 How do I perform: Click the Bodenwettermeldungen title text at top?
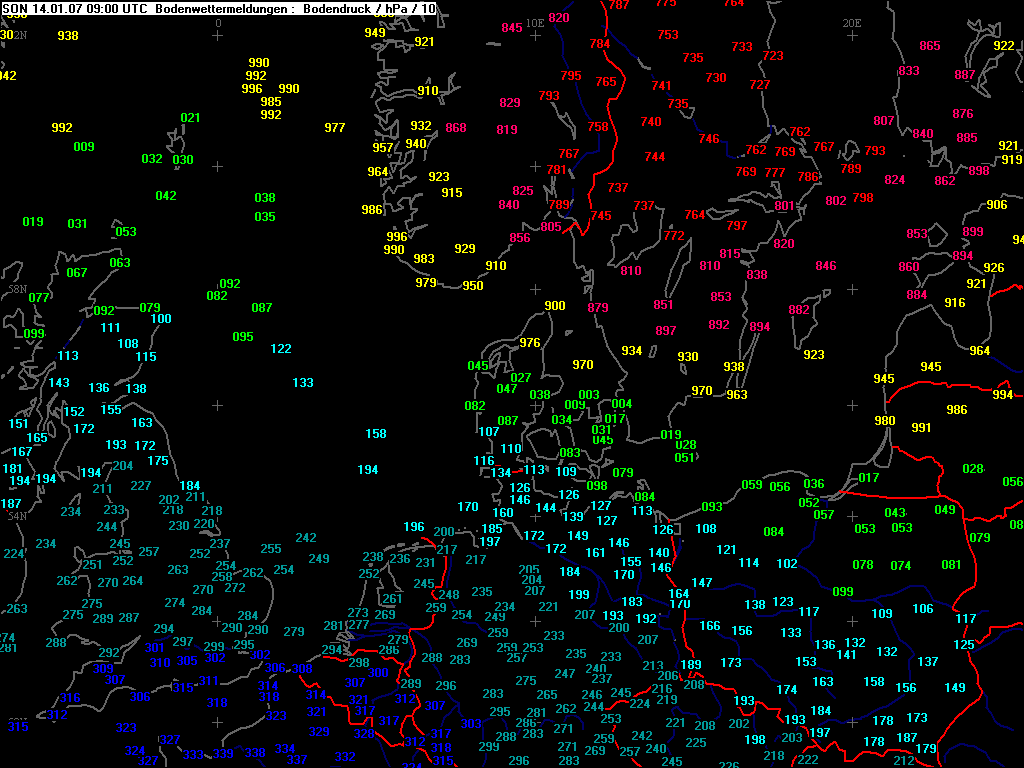tap(218, 8)
